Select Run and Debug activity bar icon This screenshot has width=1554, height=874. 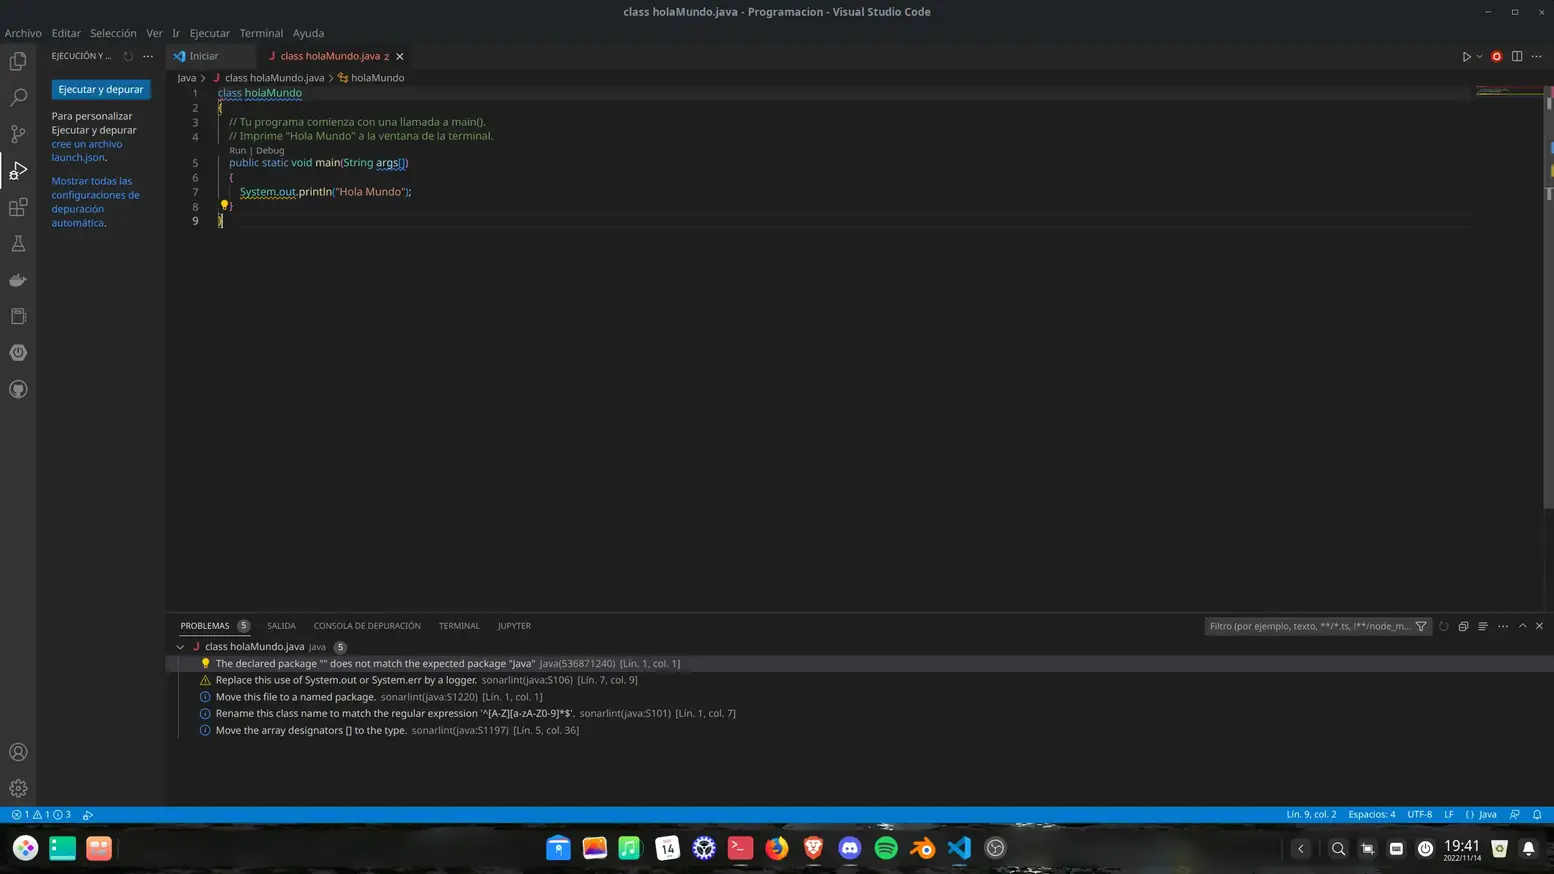pyautogui.click(x=18, y=171)
